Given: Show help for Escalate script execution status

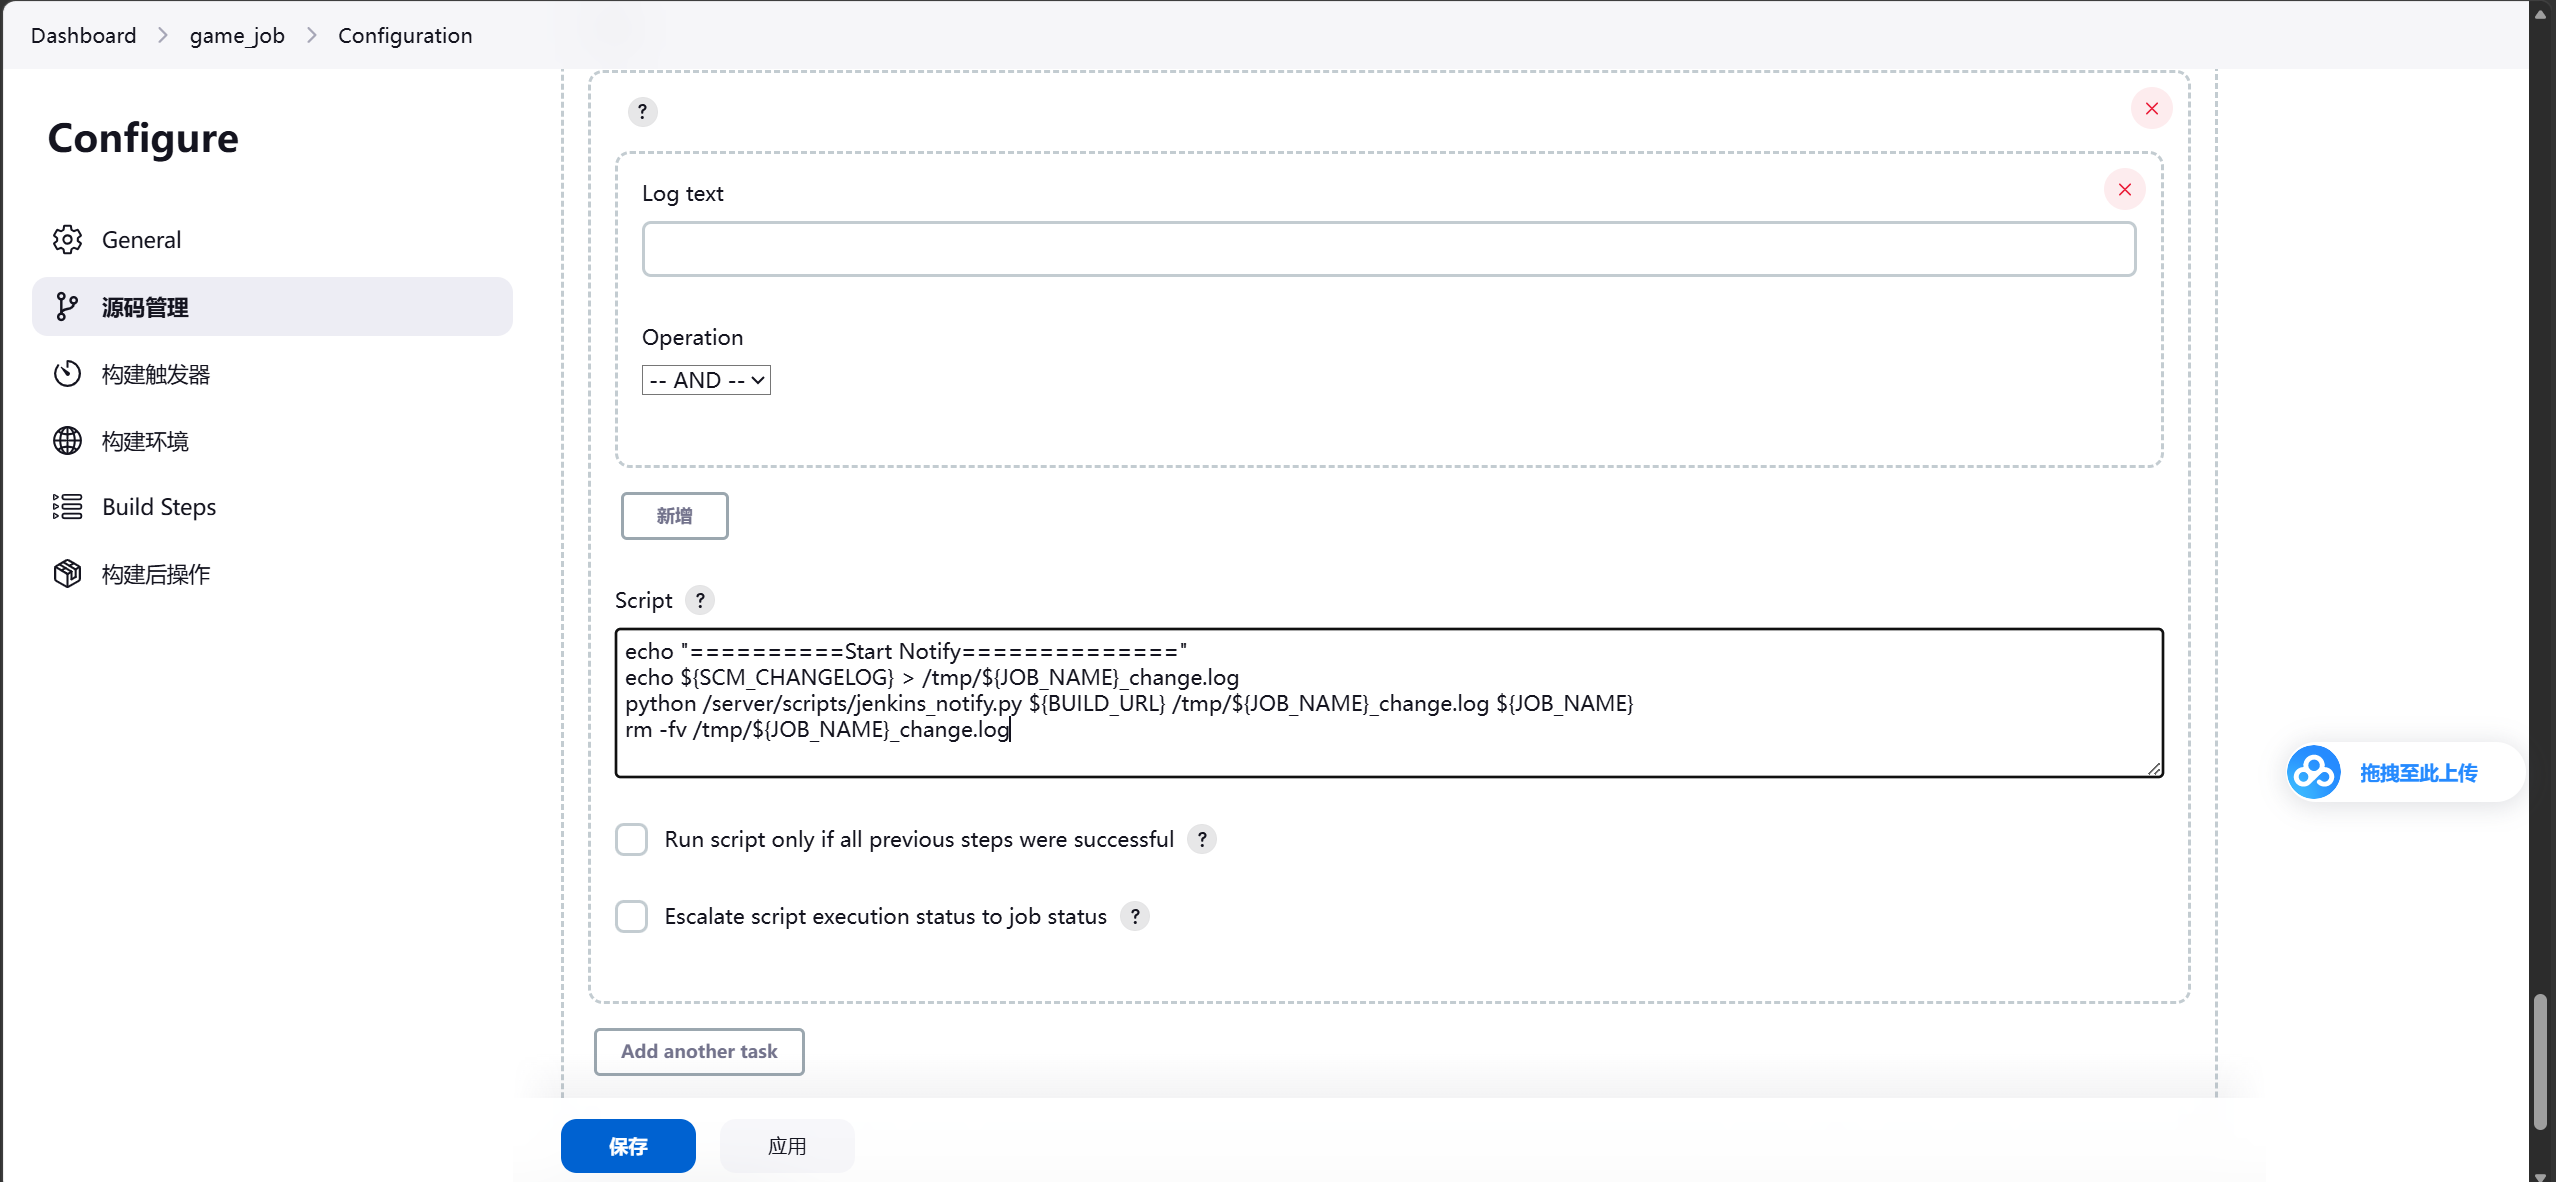Looking at the screenshot, I should pyautogui.click(x=1135, y=917).
